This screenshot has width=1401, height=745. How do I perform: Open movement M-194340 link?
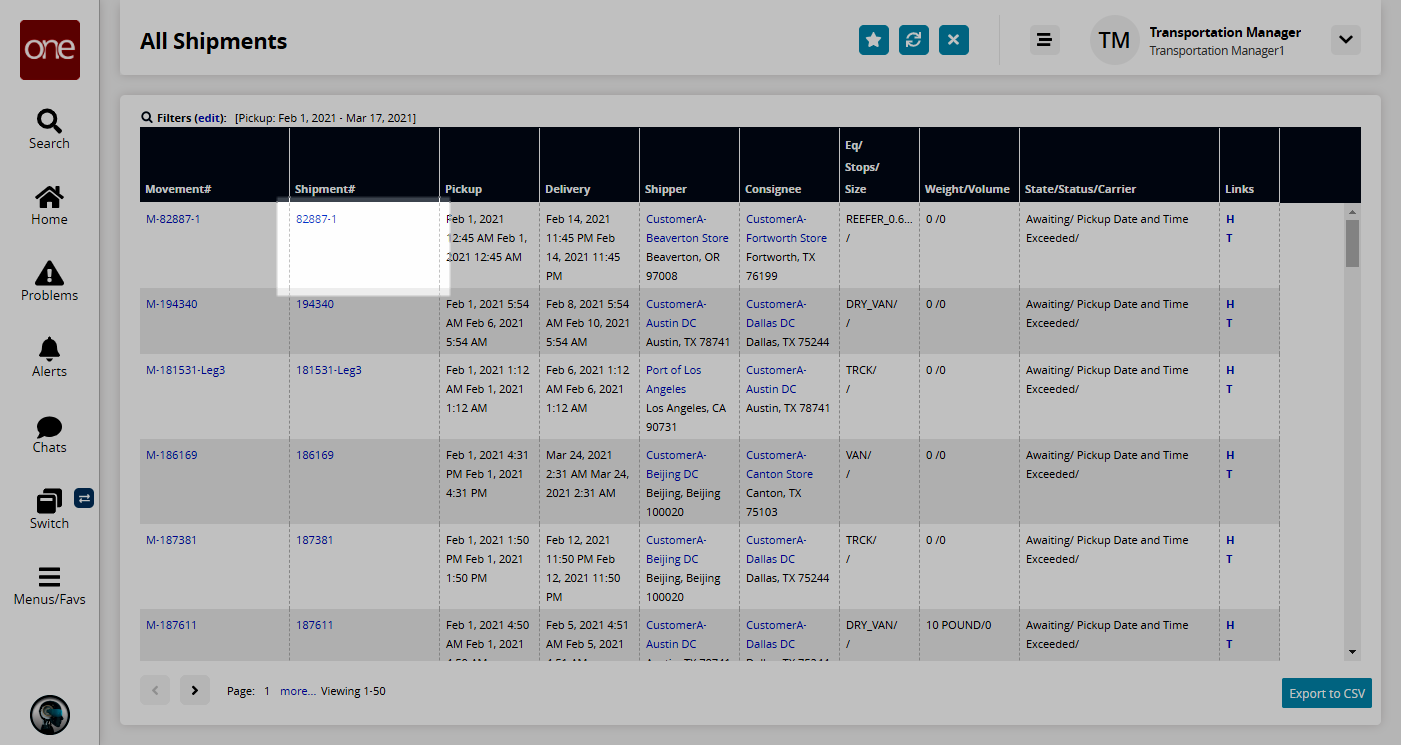[x=171, y=304]
